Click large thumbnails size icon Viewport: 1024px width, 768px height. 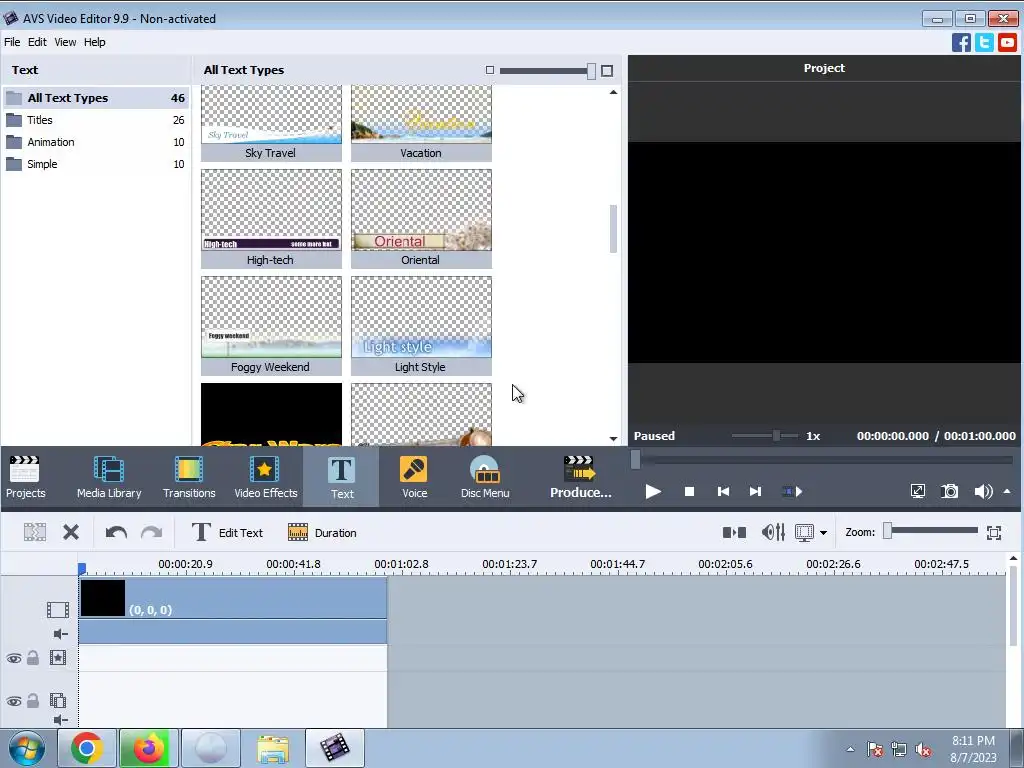point(607,71)
